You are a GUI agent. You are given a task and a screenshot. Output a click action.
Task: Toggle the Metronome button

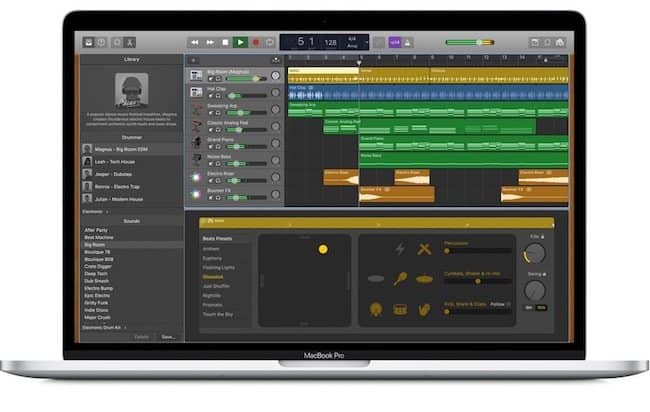click(407, 42)
